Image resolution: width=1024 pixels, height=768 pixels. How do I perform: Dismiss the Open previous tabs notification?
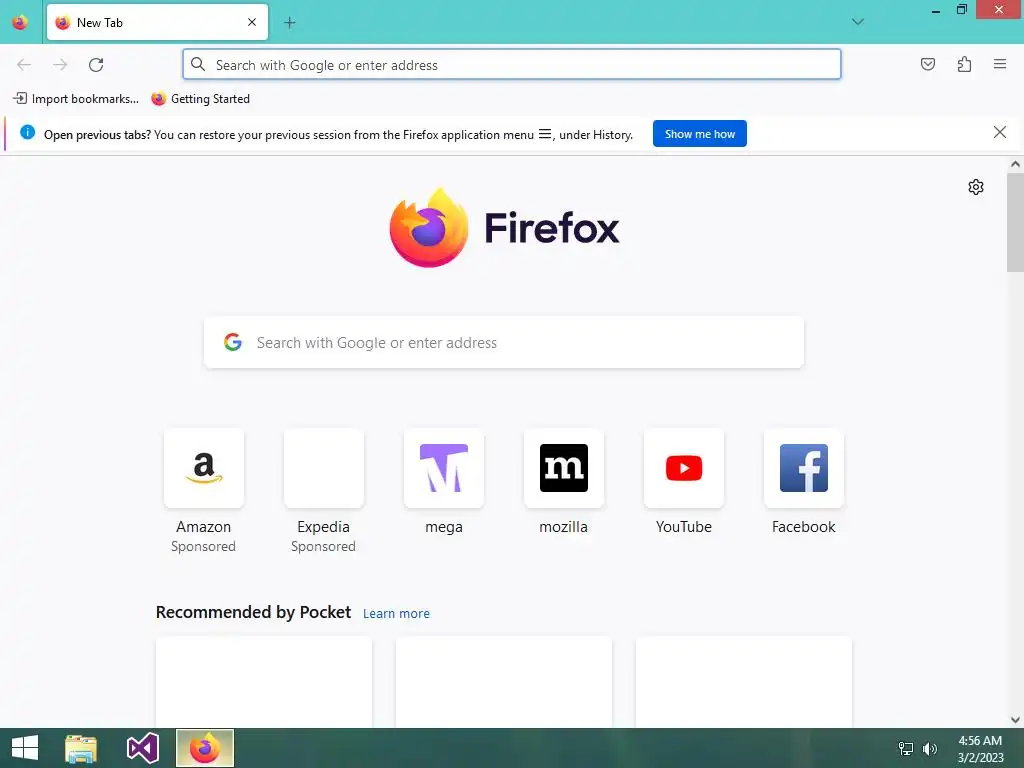(x=1000, y=133)
